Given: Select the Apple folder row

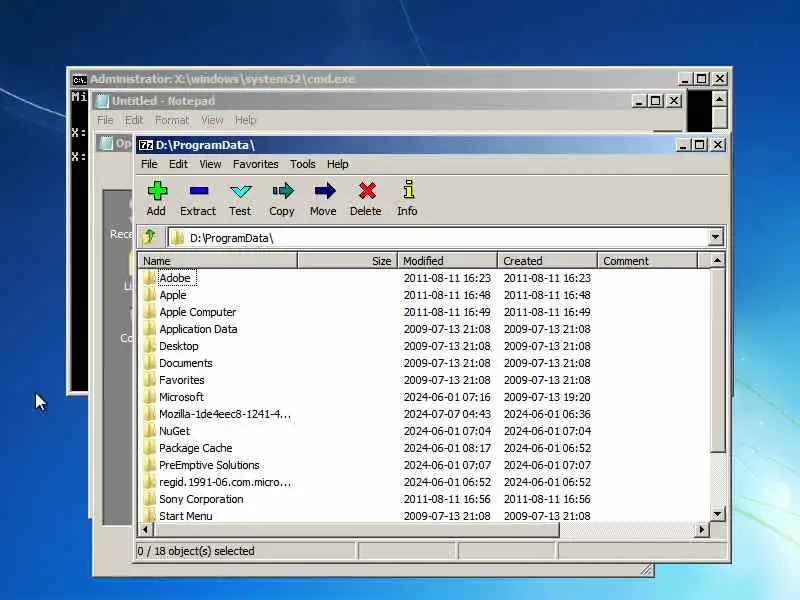Looking at the screenshot, I should (172, 295).
